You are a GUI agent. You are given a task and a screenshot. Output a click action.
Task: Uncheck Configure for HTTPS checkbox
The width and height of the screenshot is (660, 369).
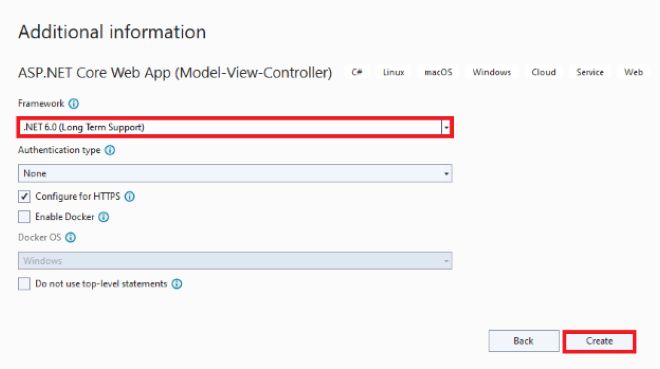24,196
